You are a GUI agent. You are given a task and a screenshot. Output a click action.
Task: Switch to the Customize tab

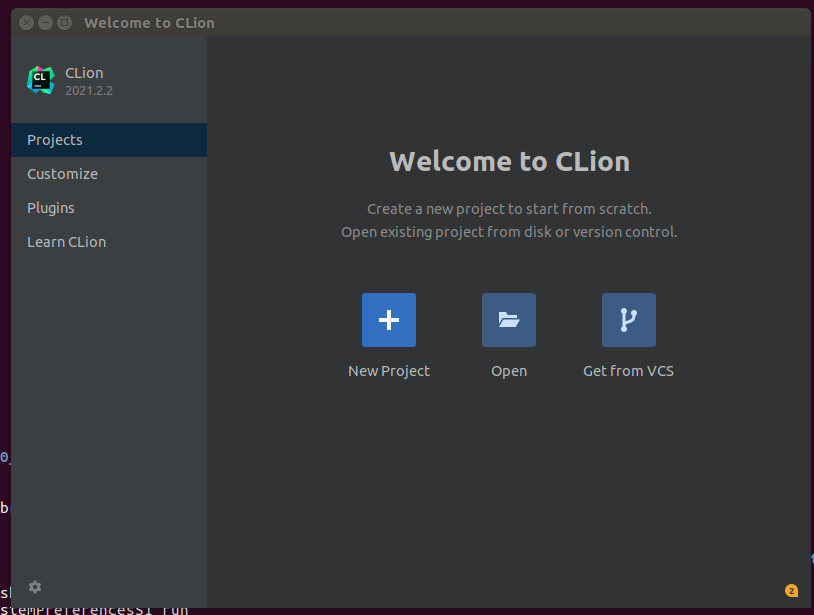coord(109,174)
